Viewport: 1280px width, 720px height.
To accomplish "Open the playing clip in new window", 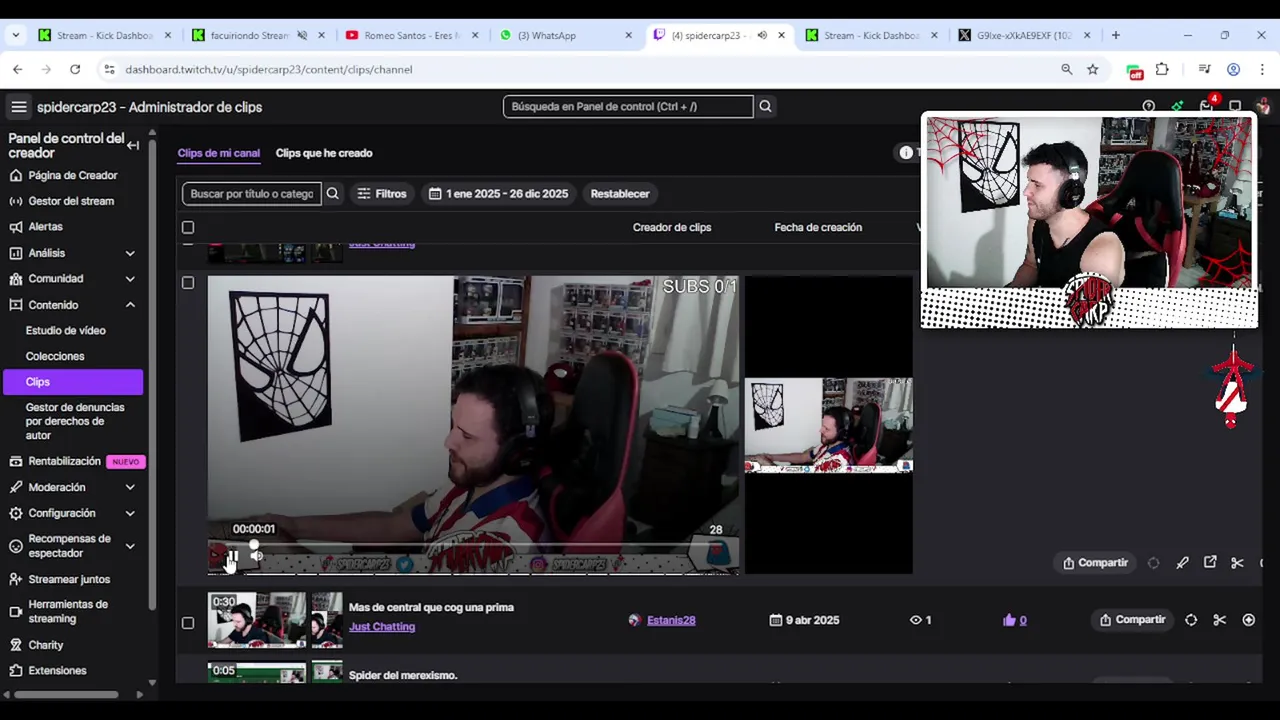I will pos(1210,563).
